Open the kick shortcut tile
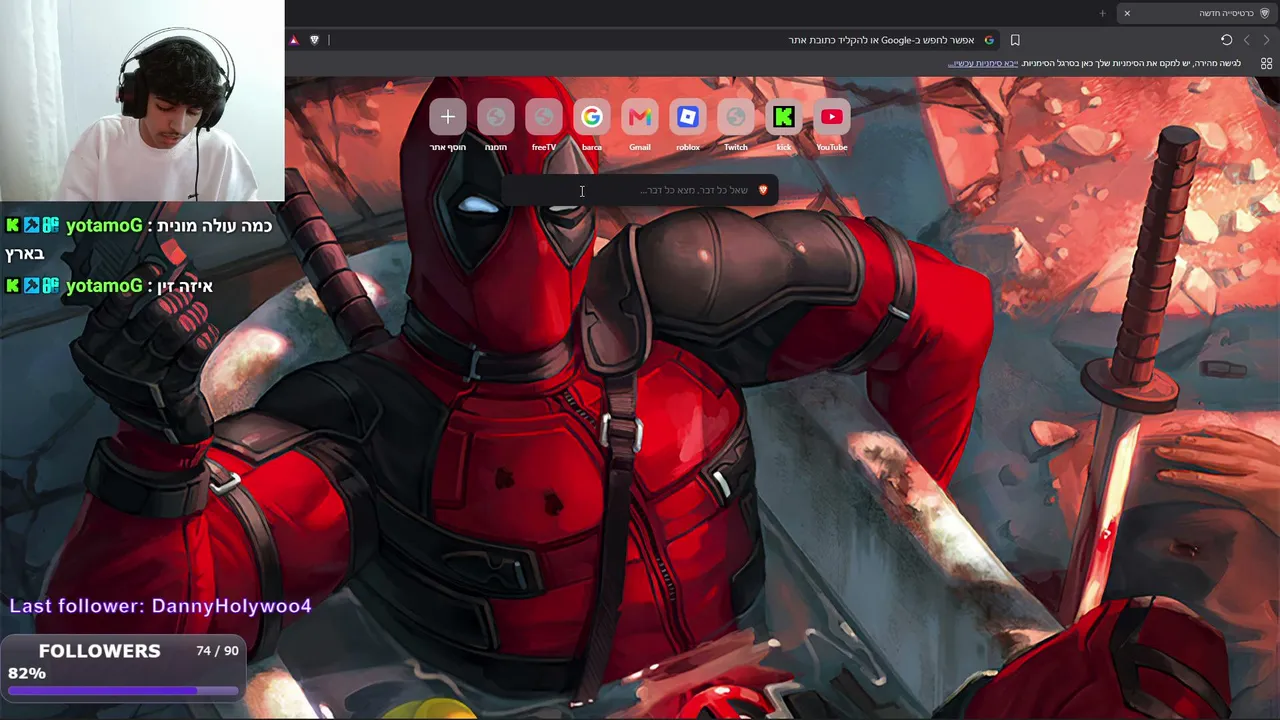The image size is (1280, 720). pos(783,117)
